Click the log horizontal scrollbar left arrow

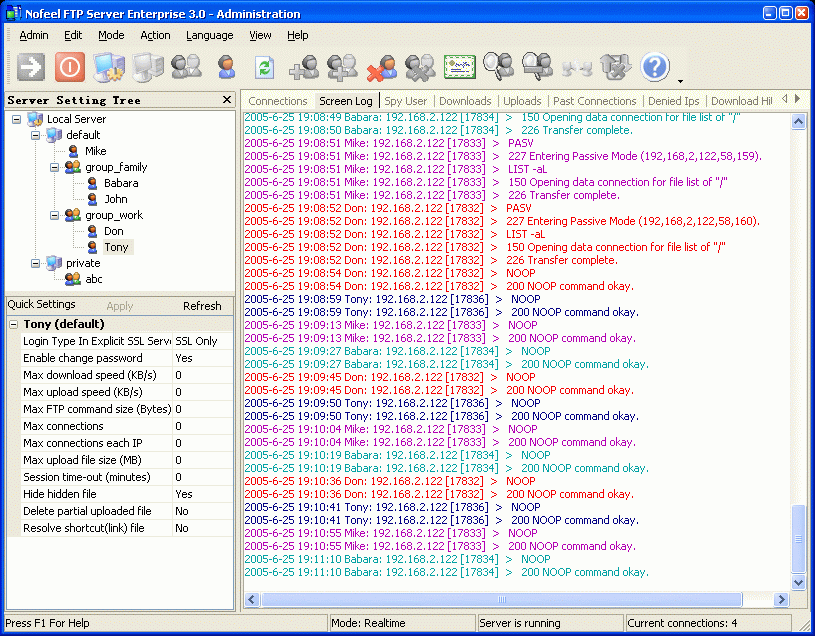252,600
